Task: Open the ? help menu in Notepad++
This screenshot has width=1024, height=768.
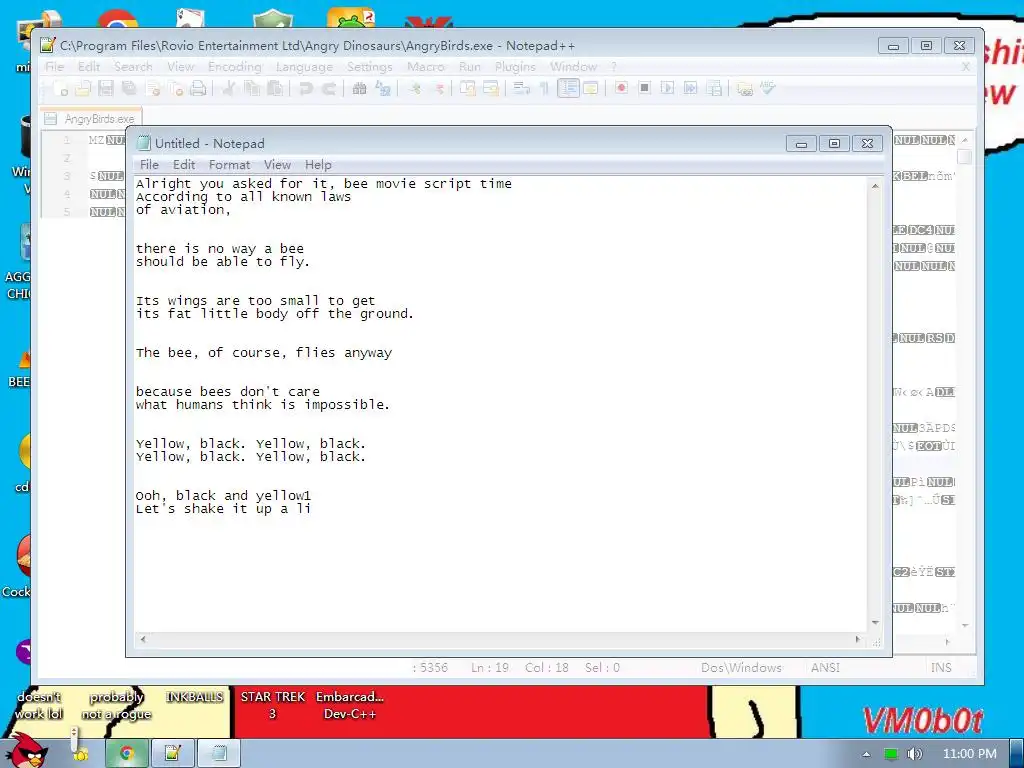Action: click(x=614, y=67)
